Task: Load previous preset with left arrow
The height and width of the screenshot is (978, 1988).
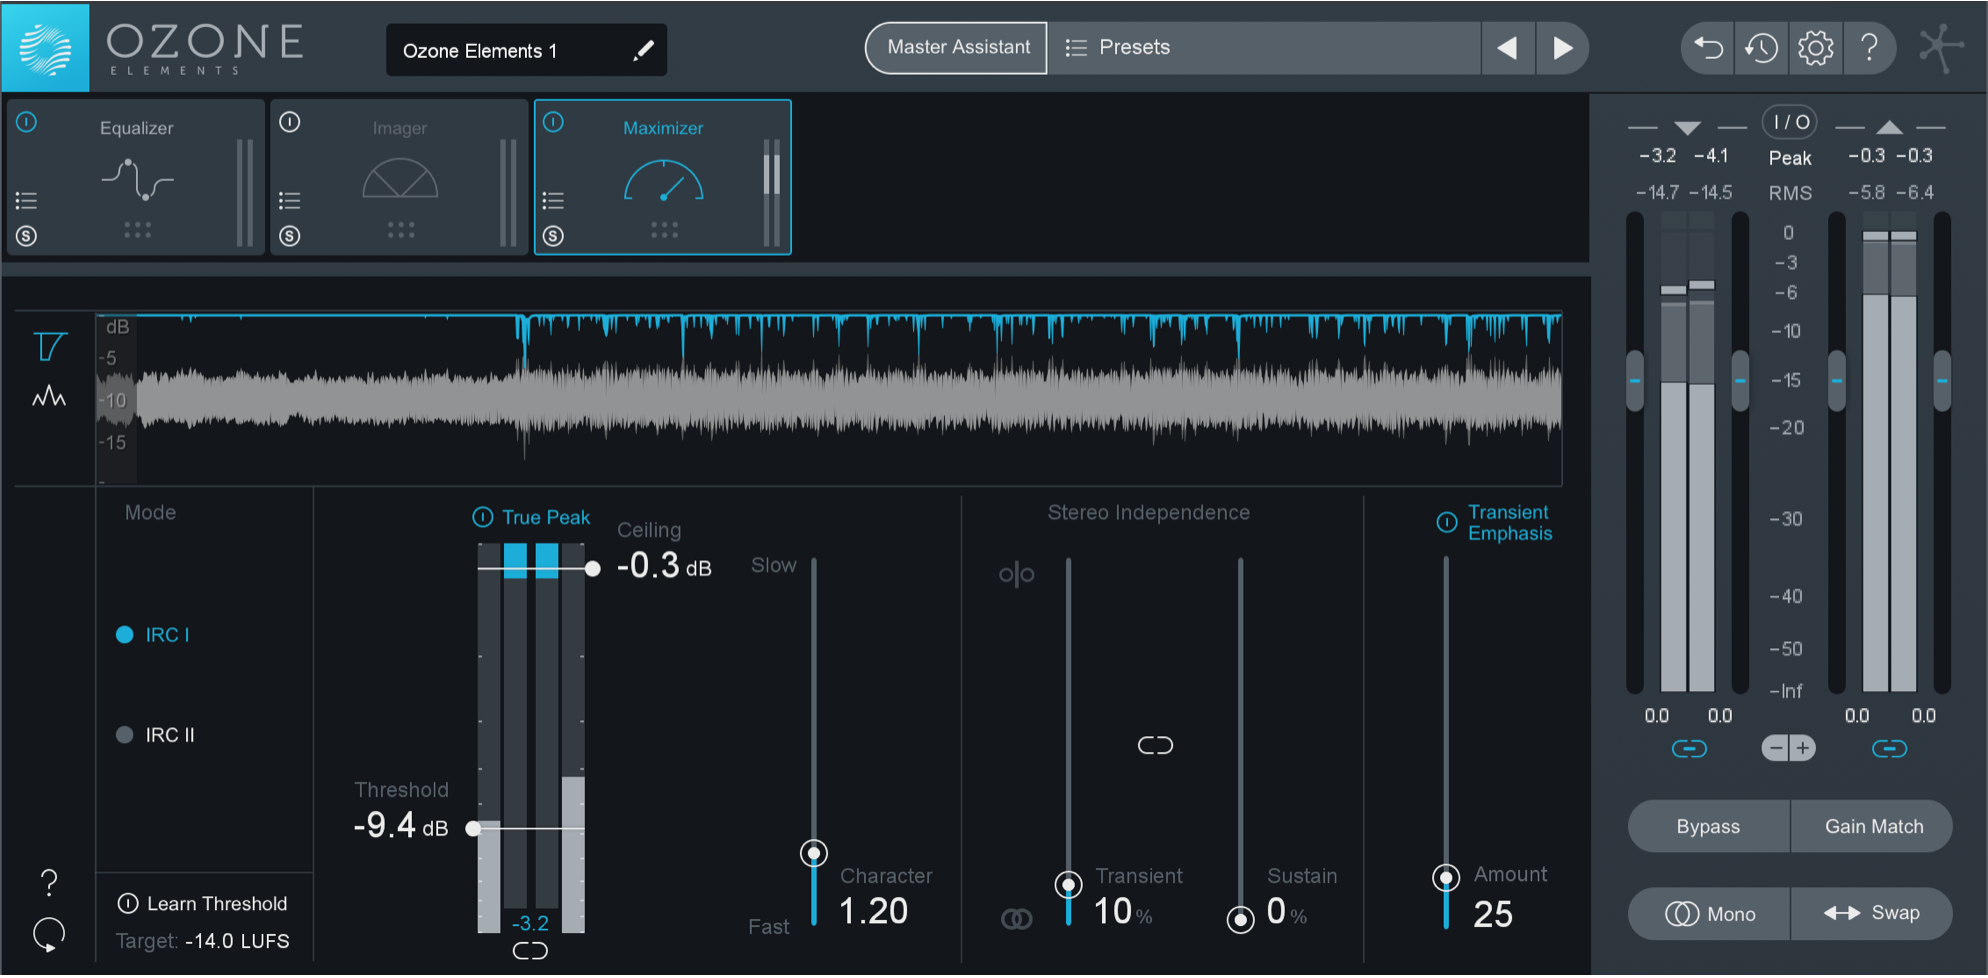Action: [x=1507, y=48]
